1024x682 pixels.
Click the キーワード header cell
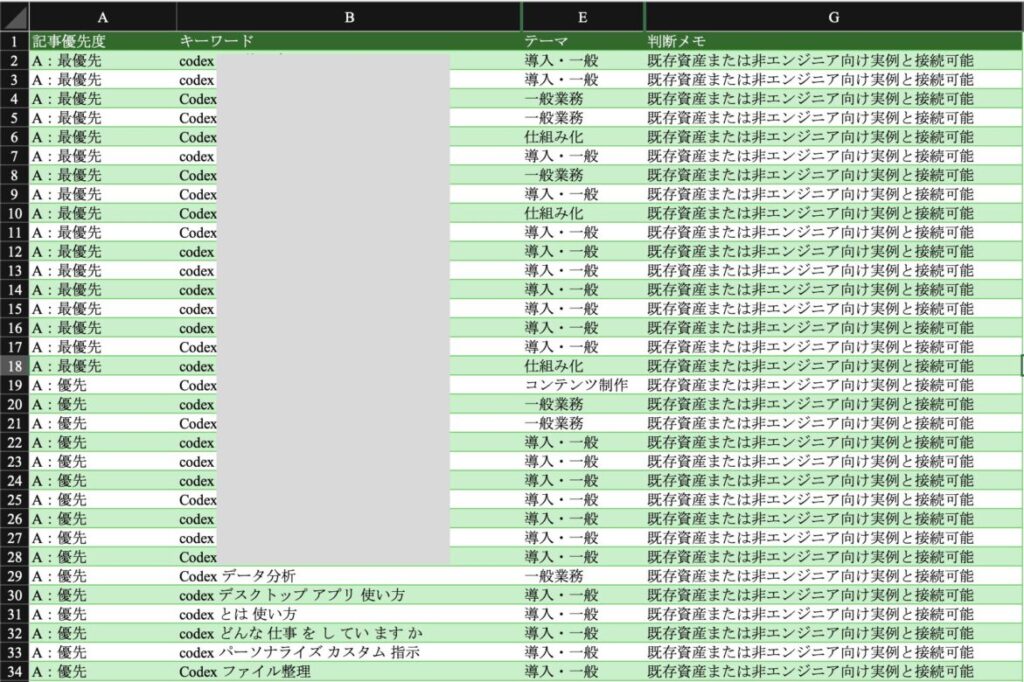[x=349, y=42]
